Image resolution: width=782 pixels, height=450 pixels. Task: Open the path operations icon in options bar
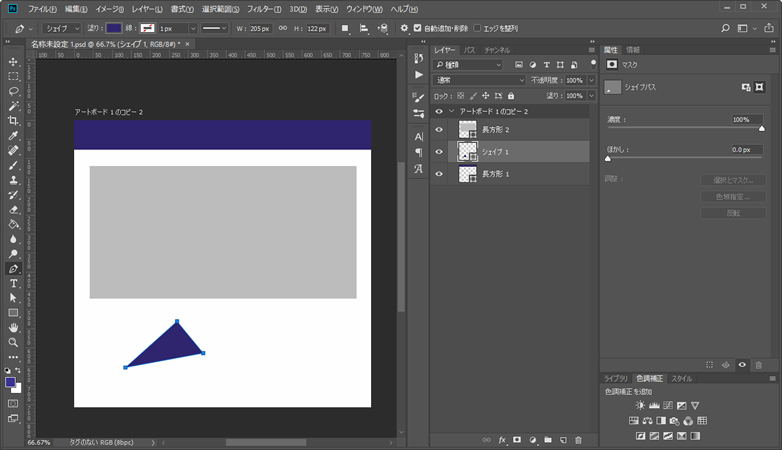[x=345, y=28]
